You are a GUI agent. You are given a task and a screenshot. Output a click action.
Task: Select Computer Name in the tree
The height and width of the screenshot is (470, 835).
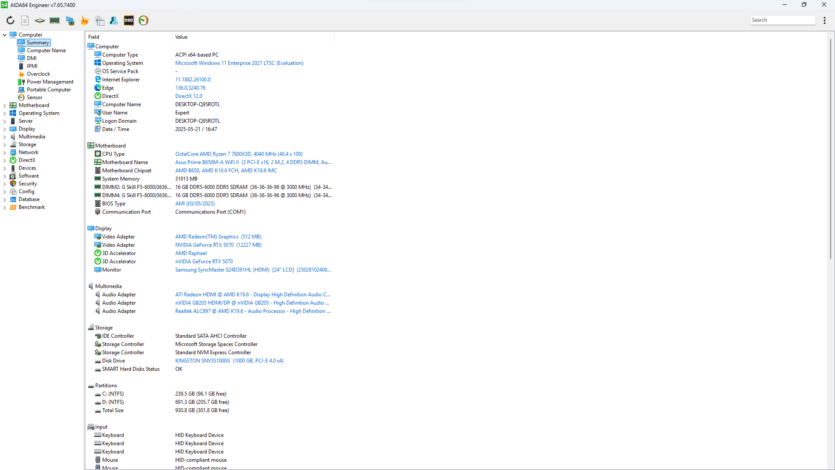(46, 51)
